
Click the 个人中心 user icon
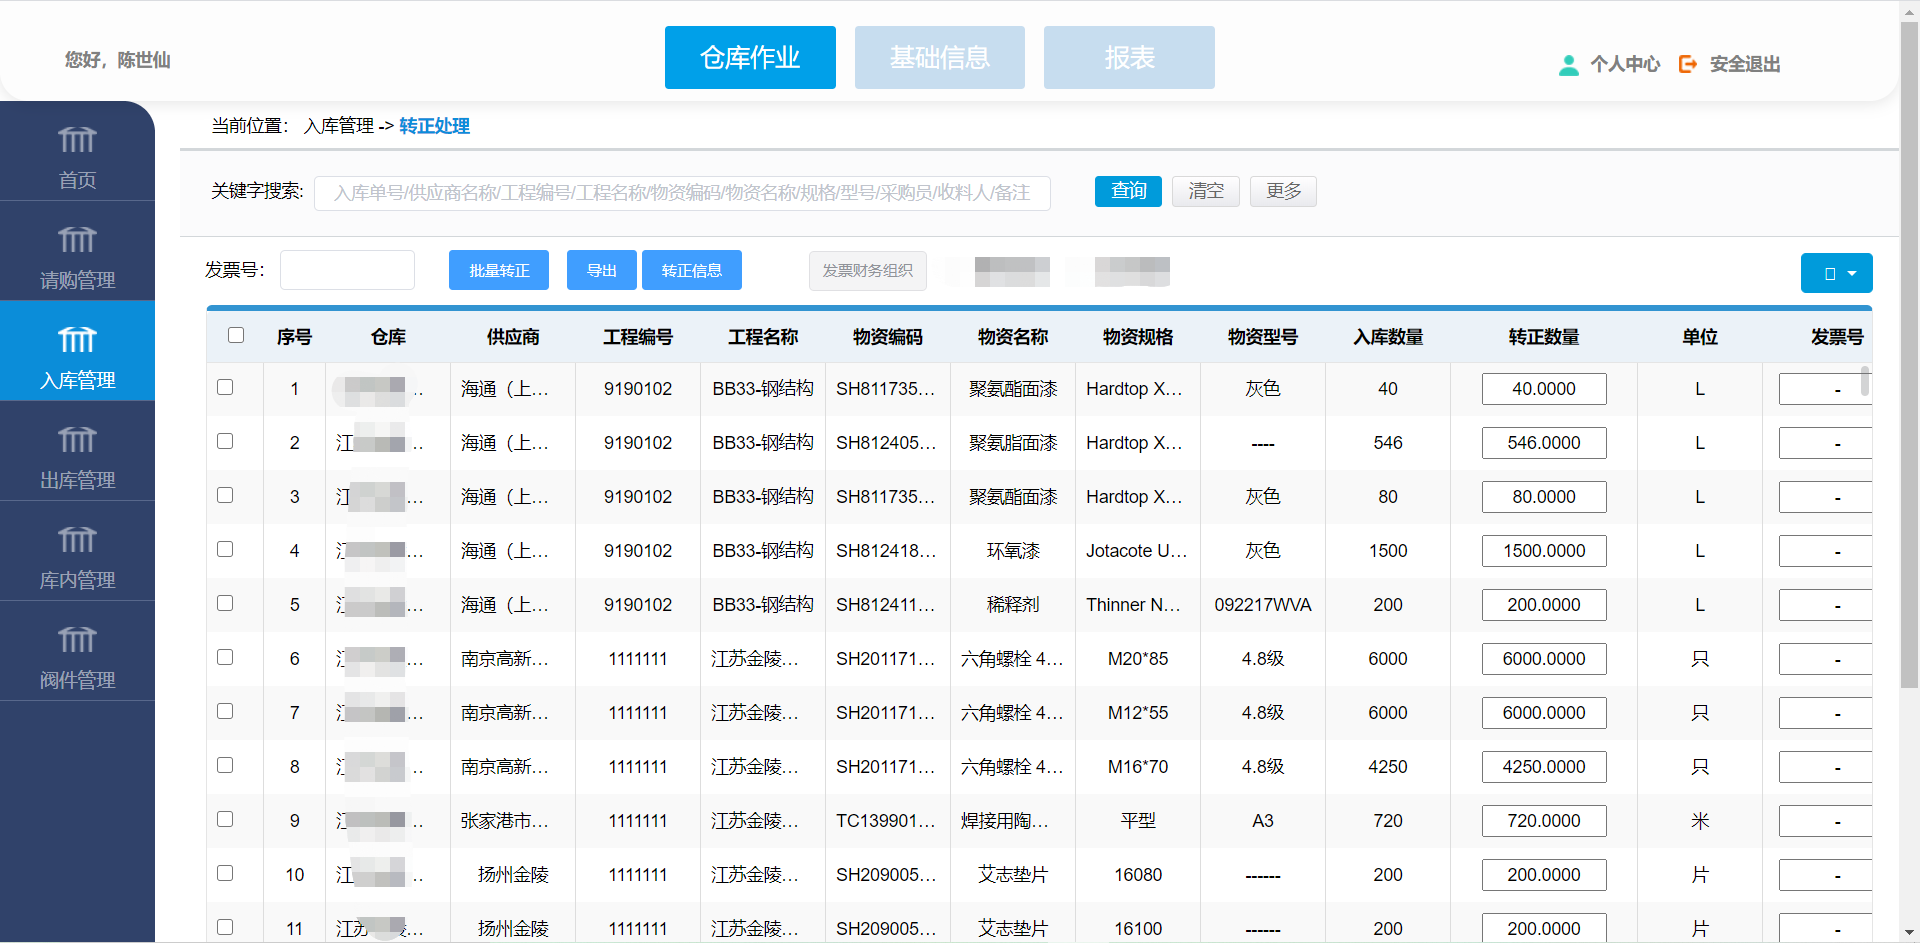coord(1568,65)
